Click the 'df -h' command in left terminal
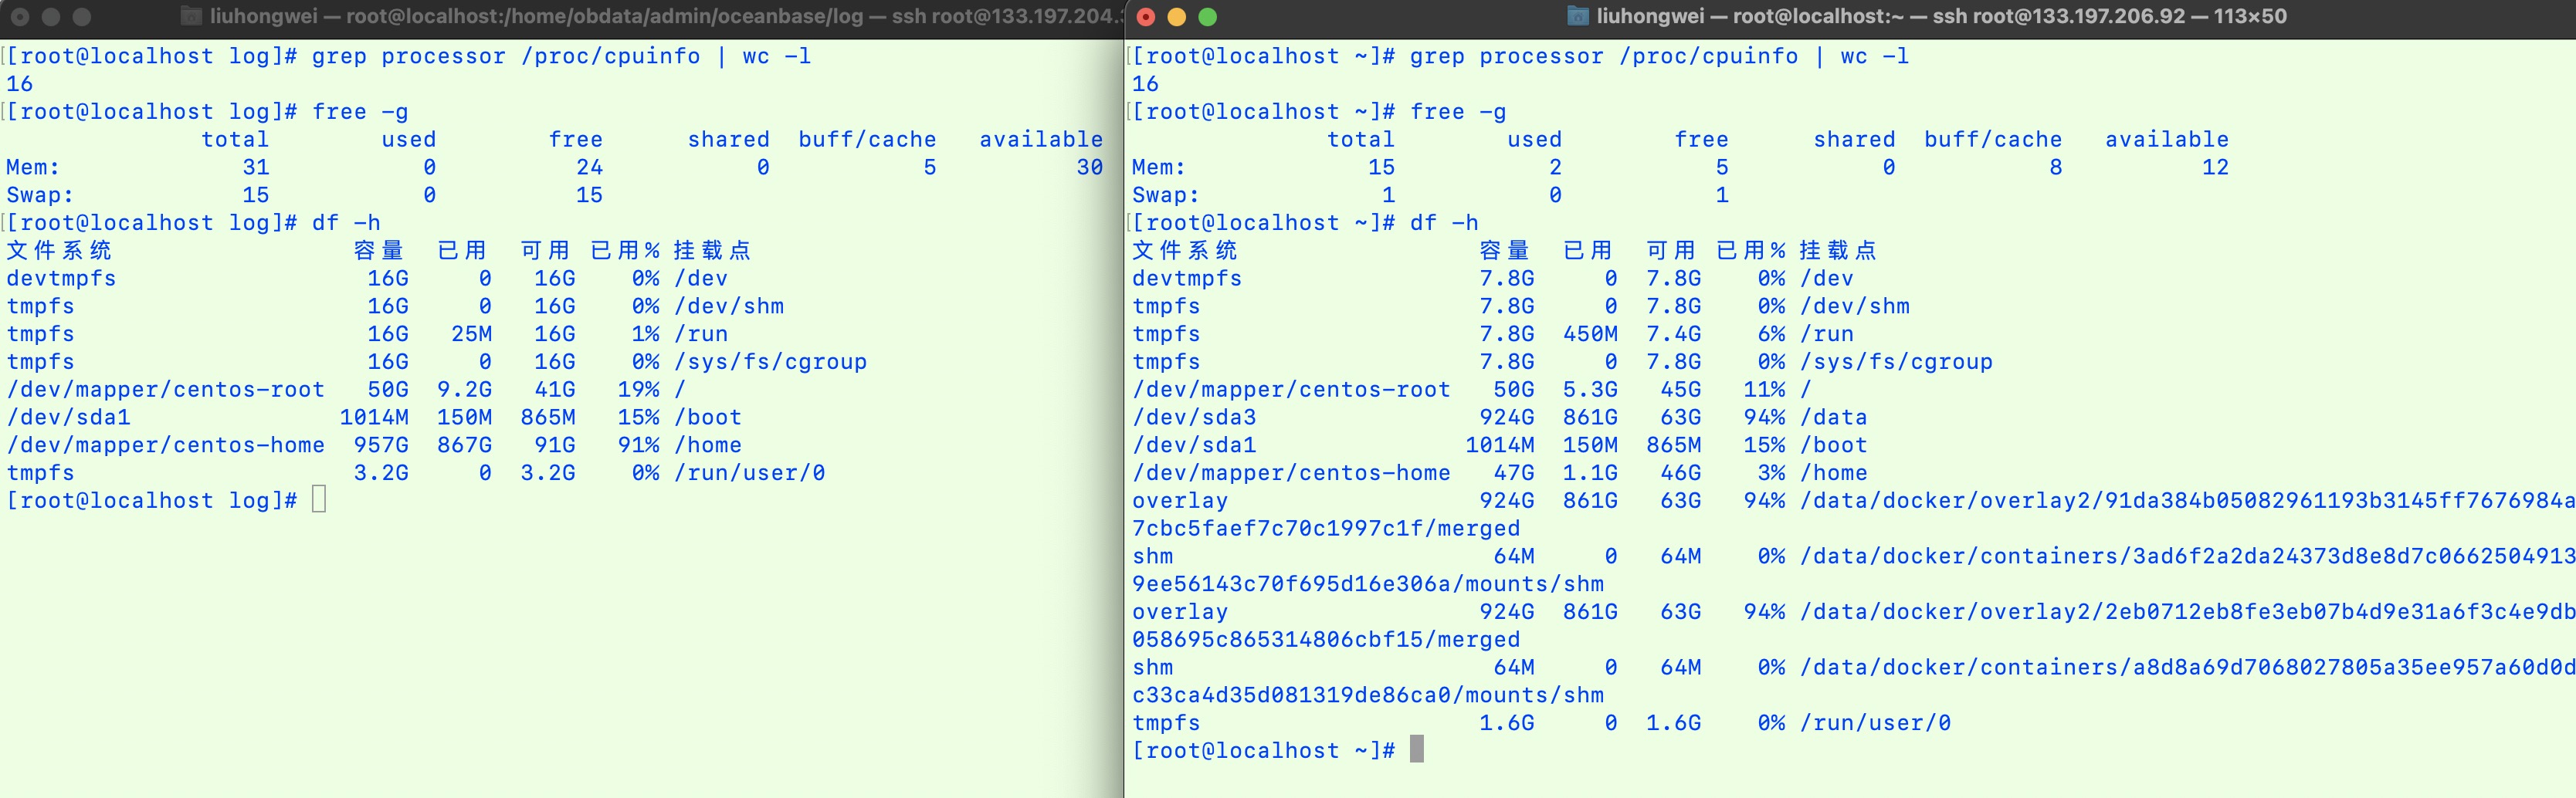The image size is (2576, 798). coord(346,223)
